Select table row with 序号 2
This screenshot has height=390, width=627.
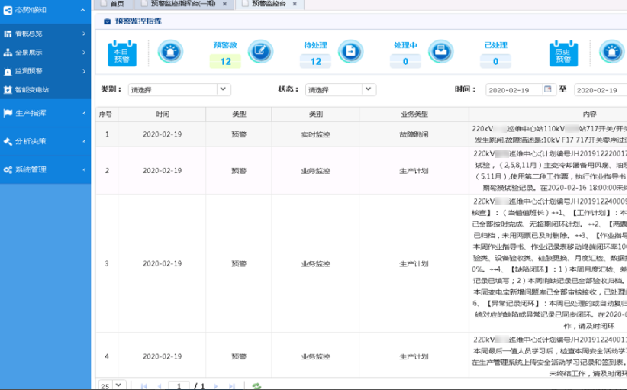point(361,171)
